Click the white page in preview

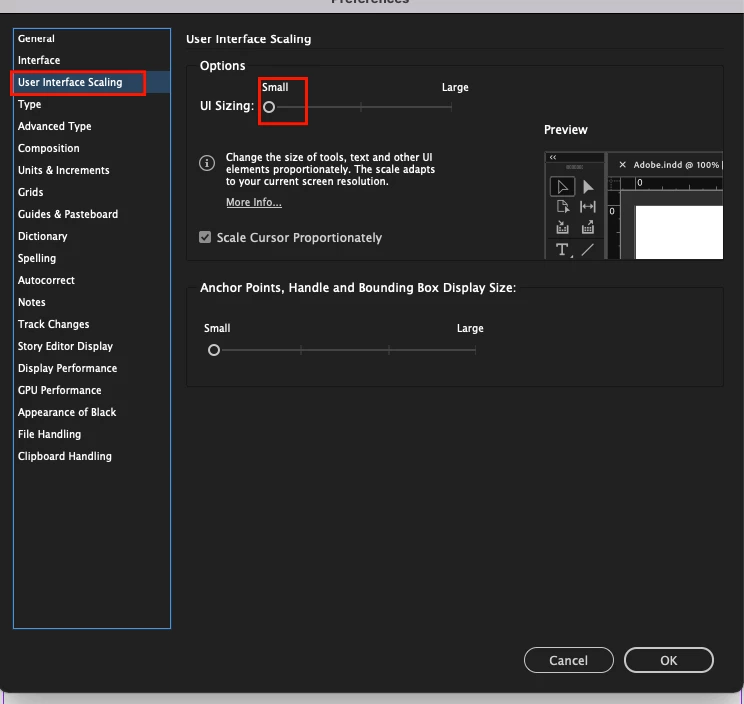[679, 232]
